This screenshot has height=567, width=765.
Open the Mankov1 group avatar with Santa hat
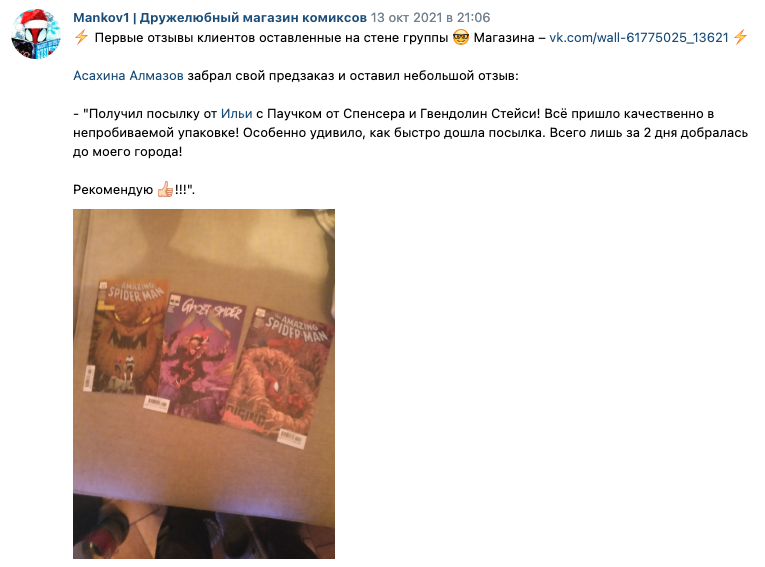(36, 34)
